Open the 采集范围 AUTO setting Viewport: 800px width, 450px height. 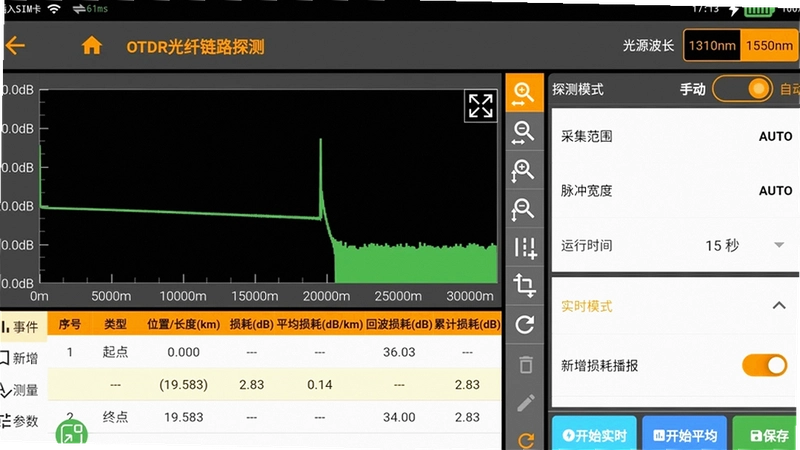[674, 136]
